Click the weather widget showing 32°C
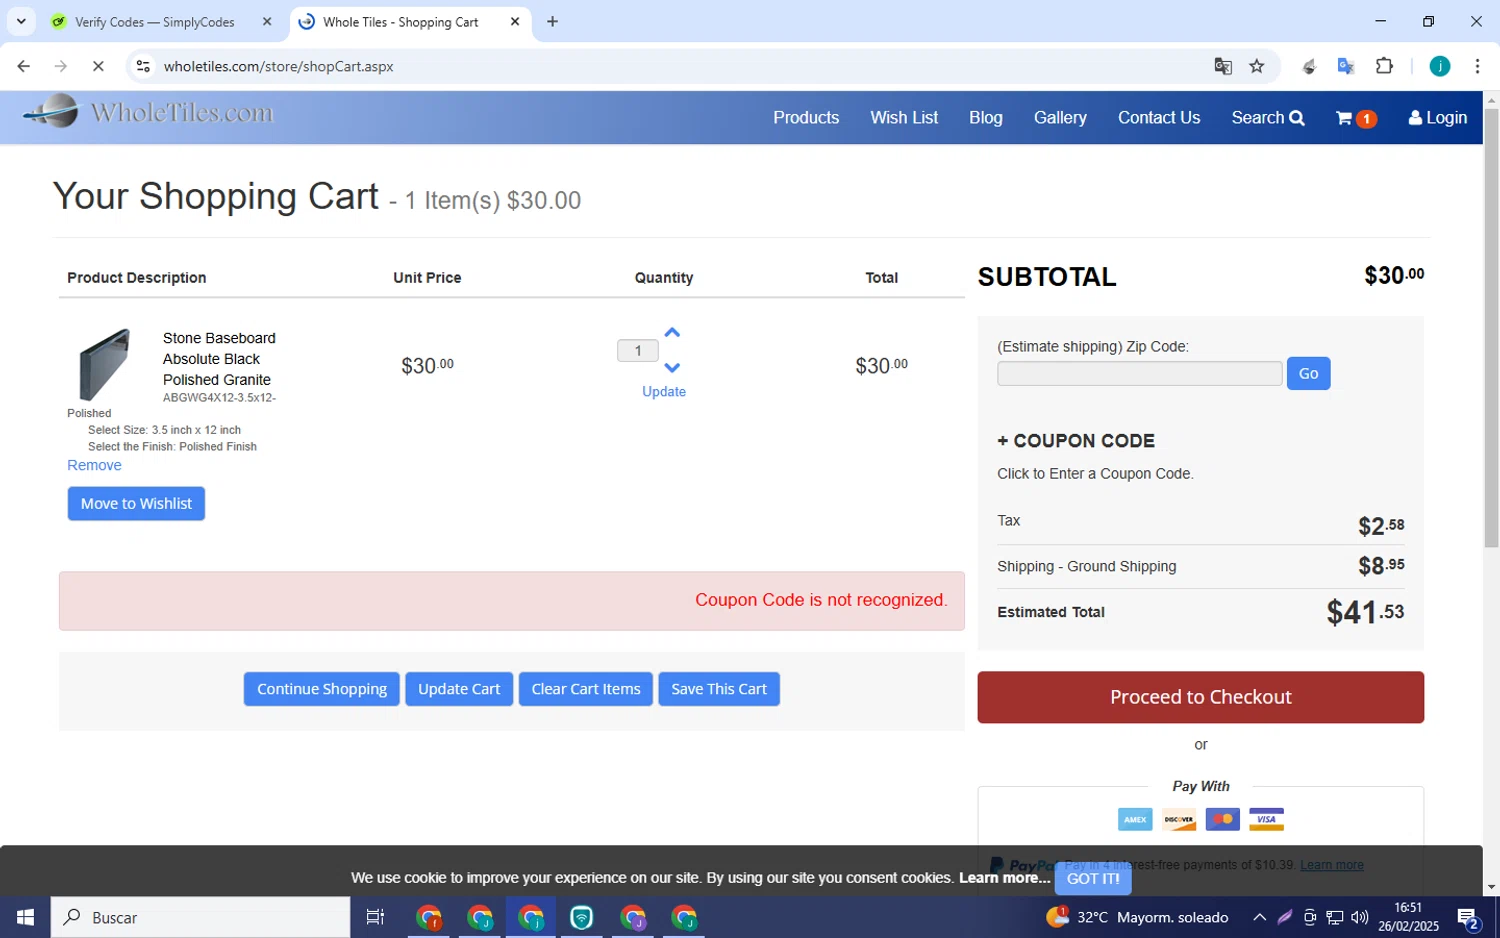Viewport: 1500px width, 938px height. pos(1137,917)
